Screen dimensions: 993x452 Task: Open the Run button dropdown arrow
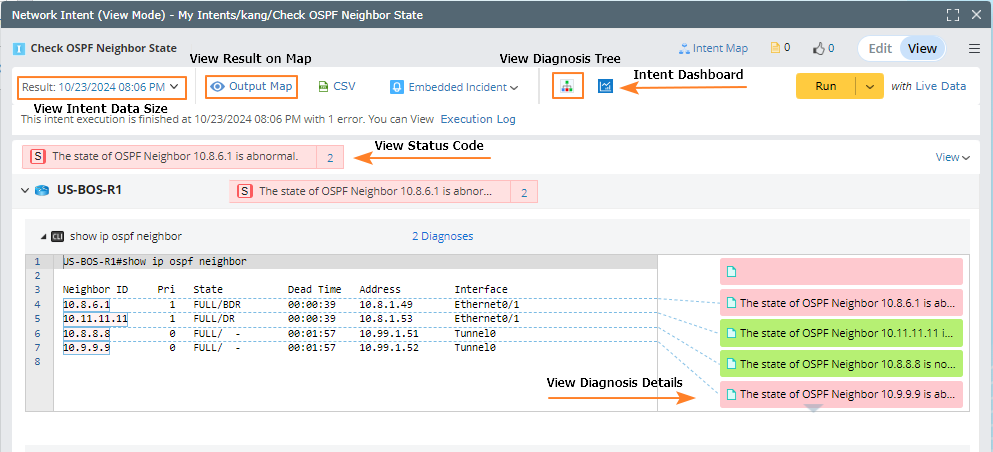tap(870, 86)
